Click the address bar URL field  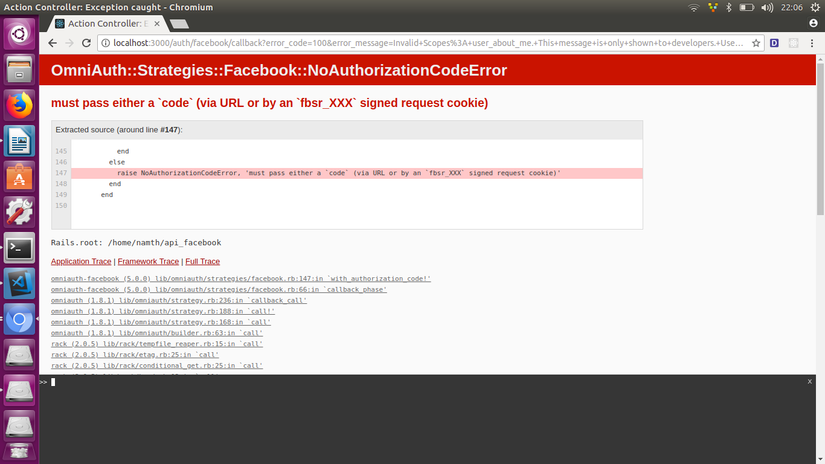(428, 43)
